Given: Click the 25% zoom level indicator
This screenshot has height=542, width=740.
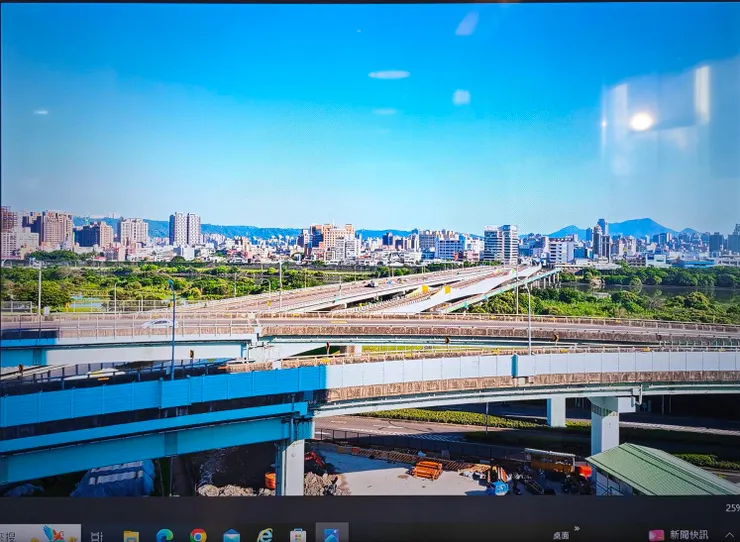Looking at the screenshot, I should (x=732, y=508).
